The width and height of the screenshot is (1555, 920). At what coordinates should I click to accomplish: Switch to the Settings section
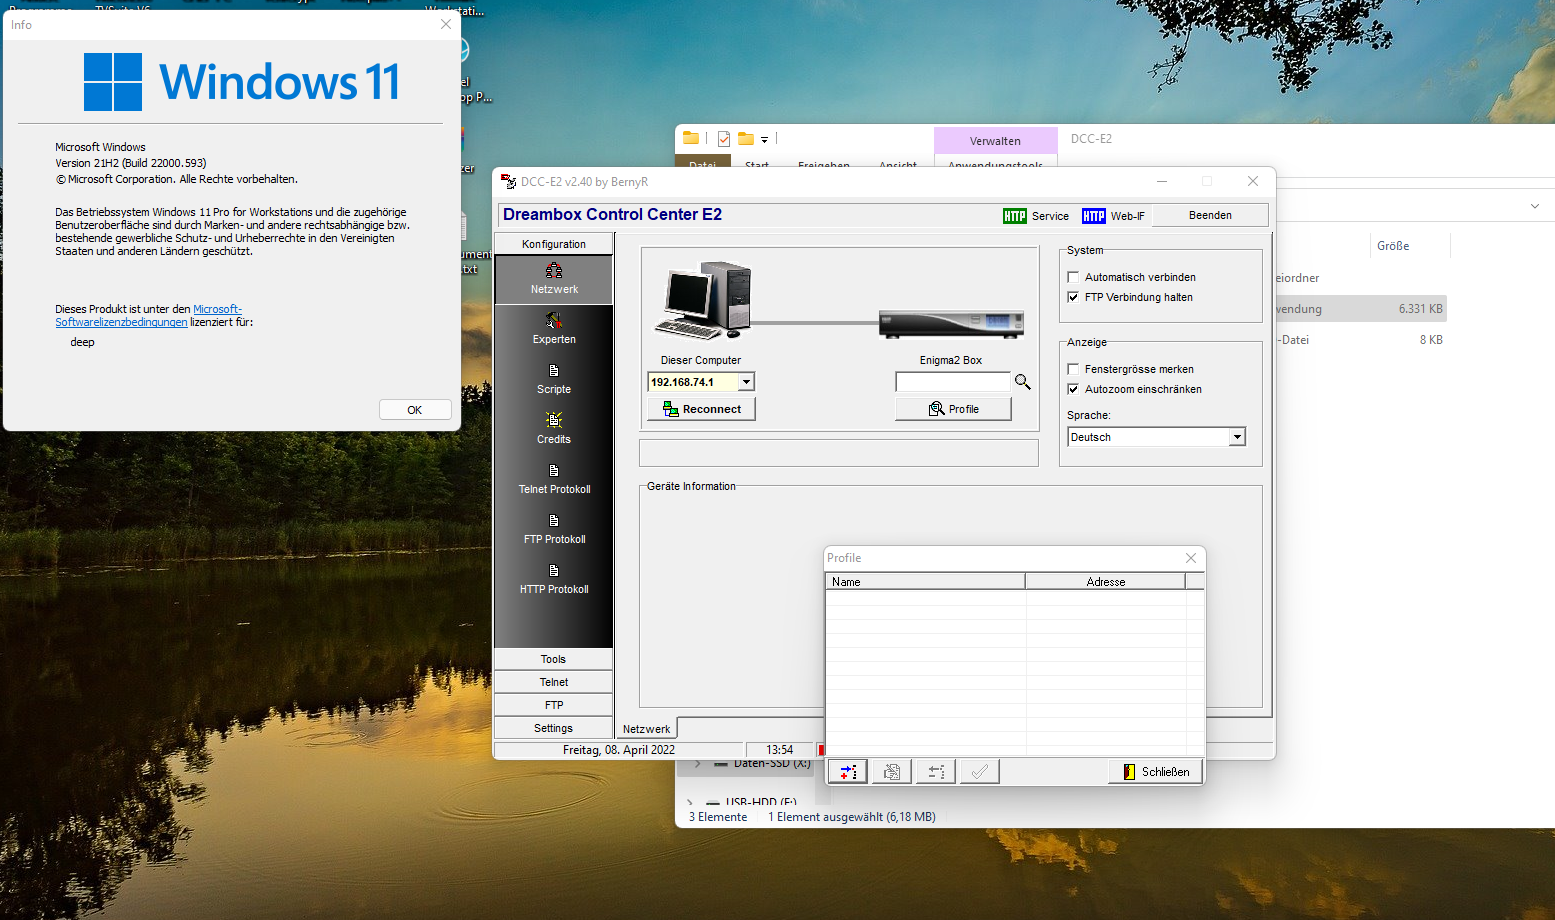pyautogui.click(x=554, y=728)
